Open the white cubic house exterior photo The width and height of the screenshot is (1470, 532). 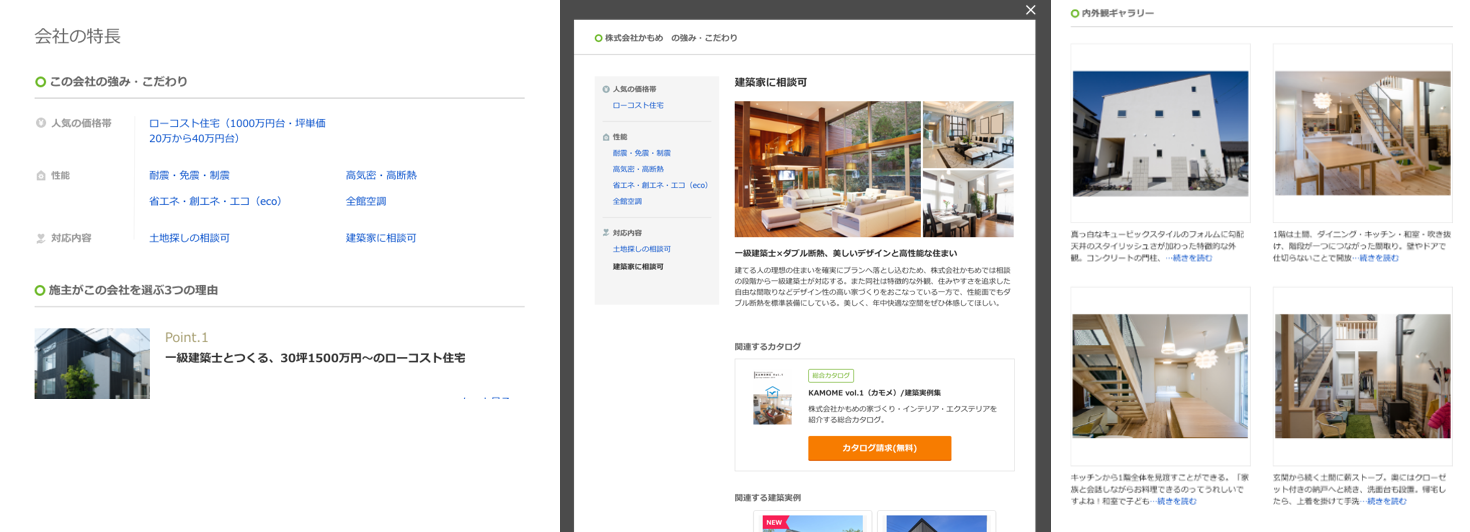[x=1160, y=132]
